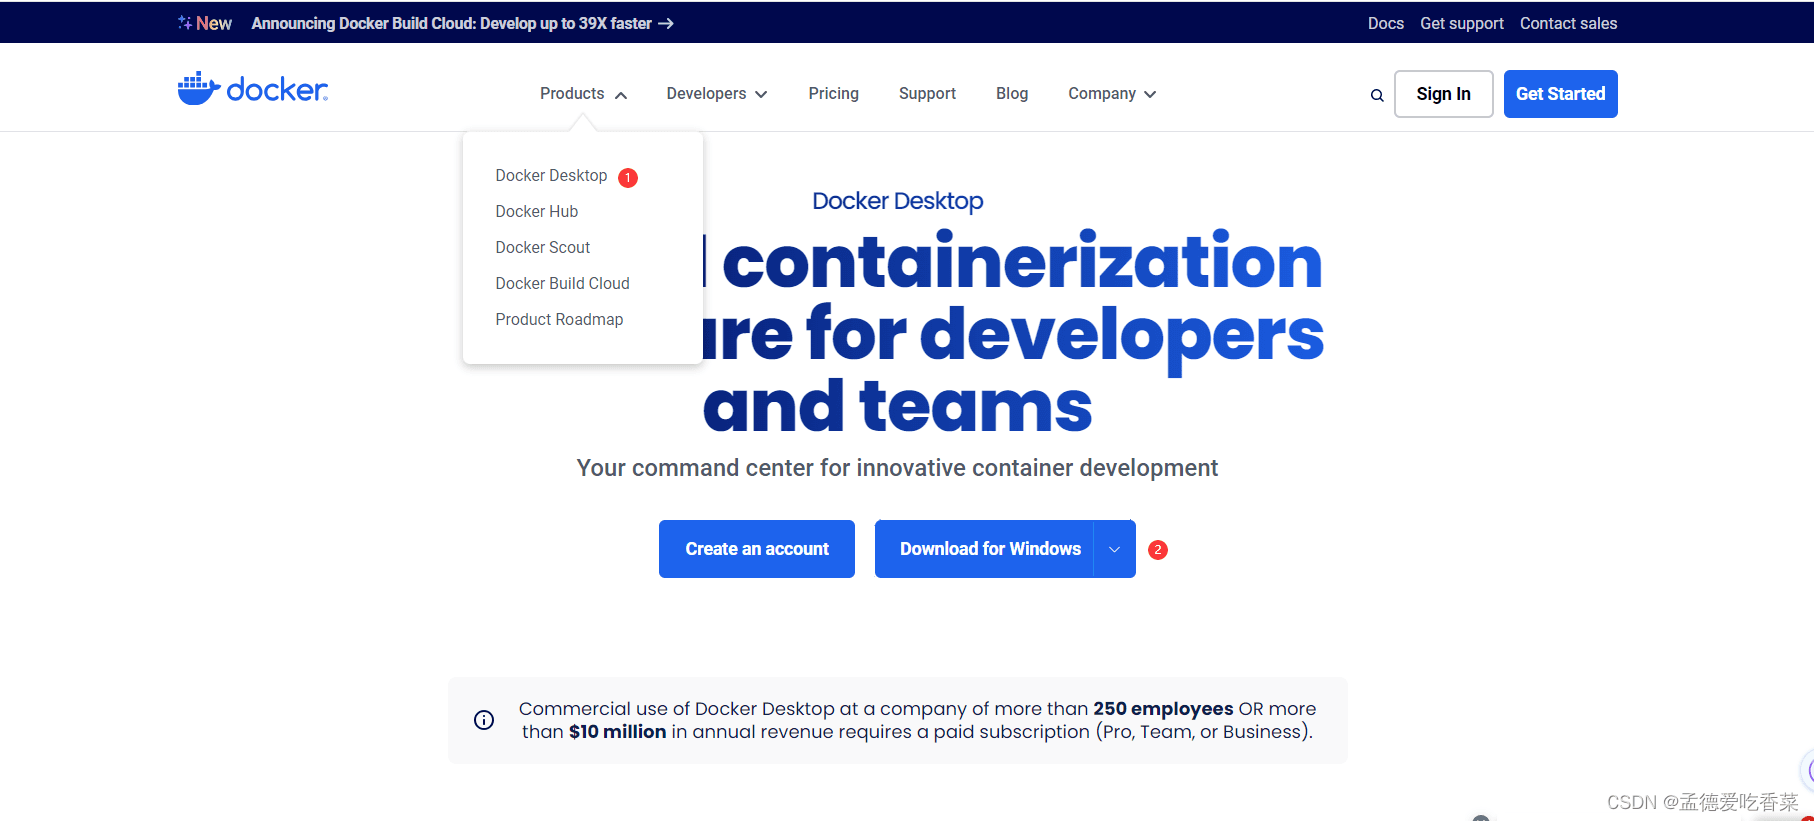This screenshot has height=821, width=1814.
Task: Choose Docker Build Cloud from menu
Action: (x=563, y=284)
